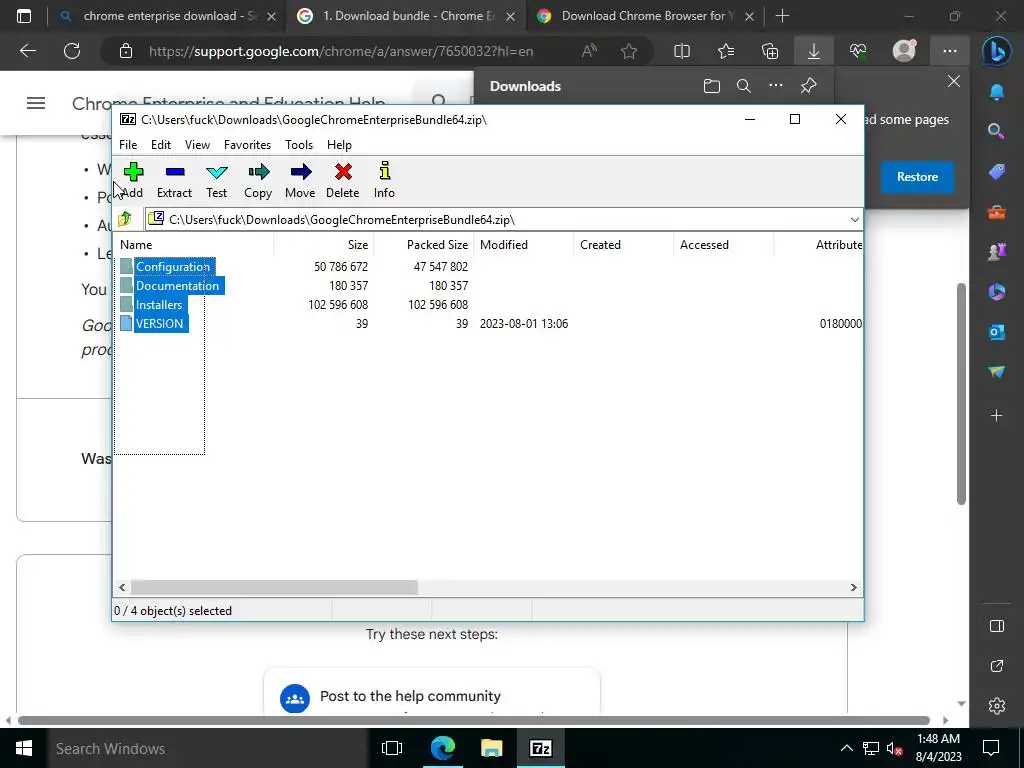Click the left arrow of 7-Zip scrollbar
This screenshot has width=1024, height=768.
click(122, 587)
